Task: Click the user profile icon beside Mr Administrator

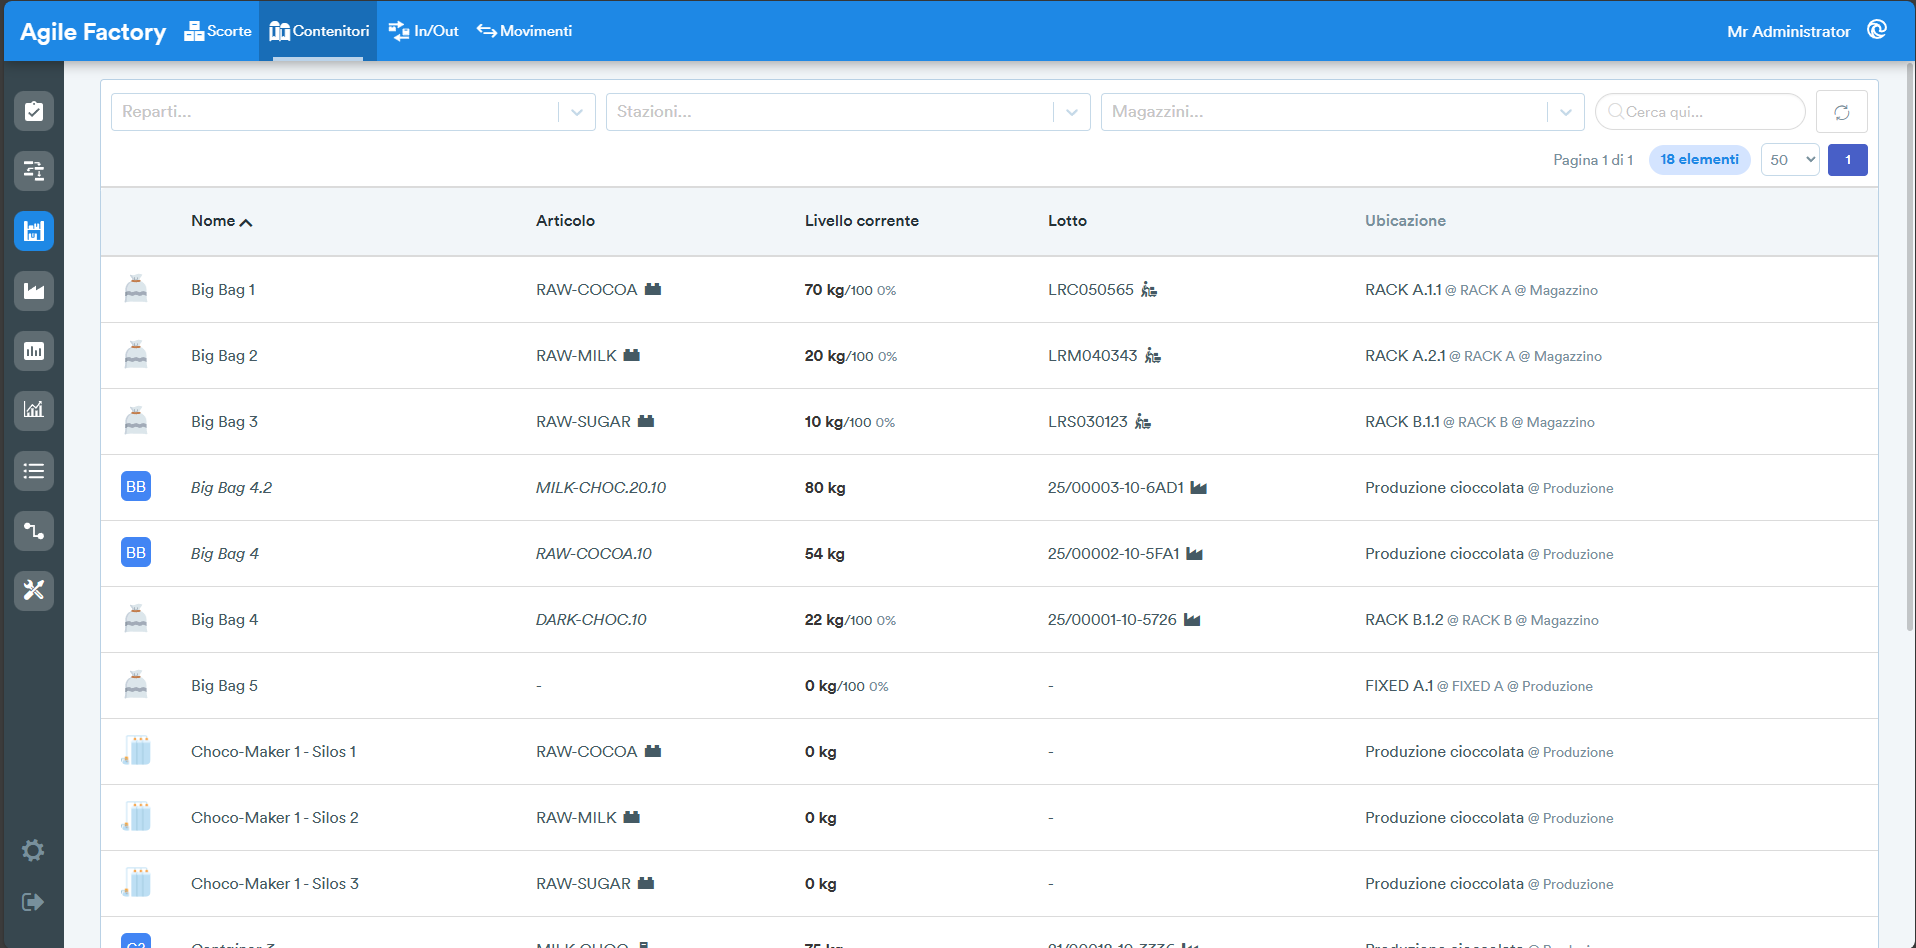Action: [x=1877, y=30]
